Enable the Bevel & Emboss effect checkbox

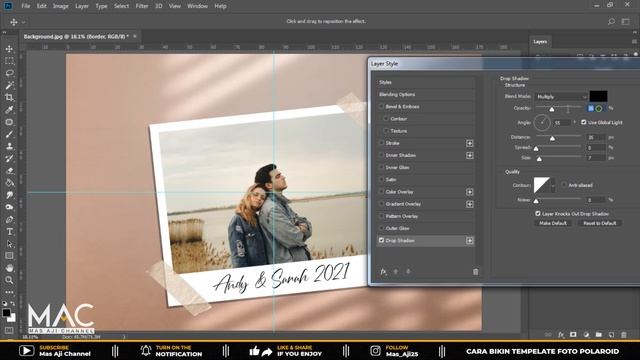click(x=381, y=107)
